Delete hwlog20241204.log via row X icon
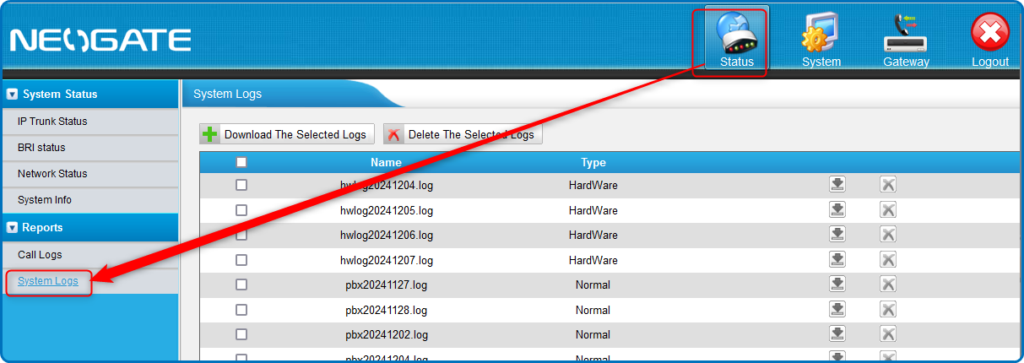The image size is (1024, 363). (x=888, y=185)
